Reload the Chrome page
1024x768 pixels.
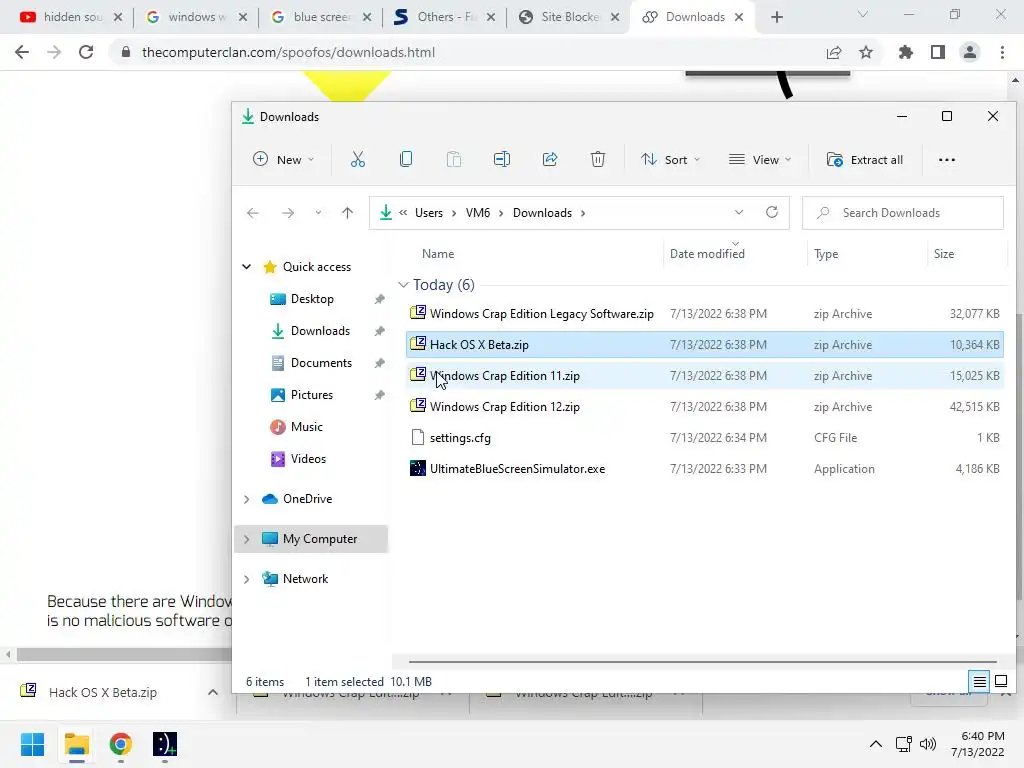[86, 52]
